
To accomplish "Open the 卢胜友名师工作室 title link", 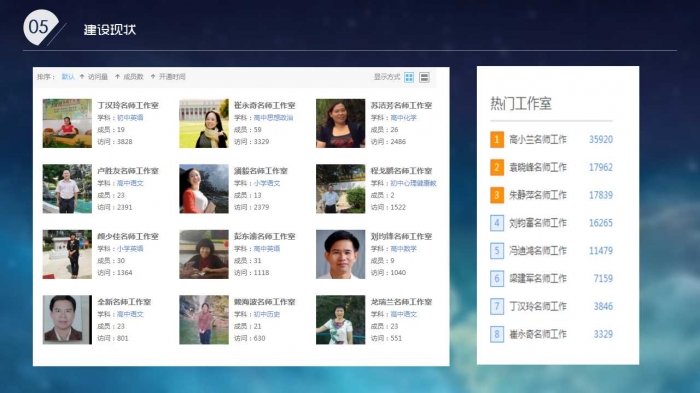I will pos(128,171).
